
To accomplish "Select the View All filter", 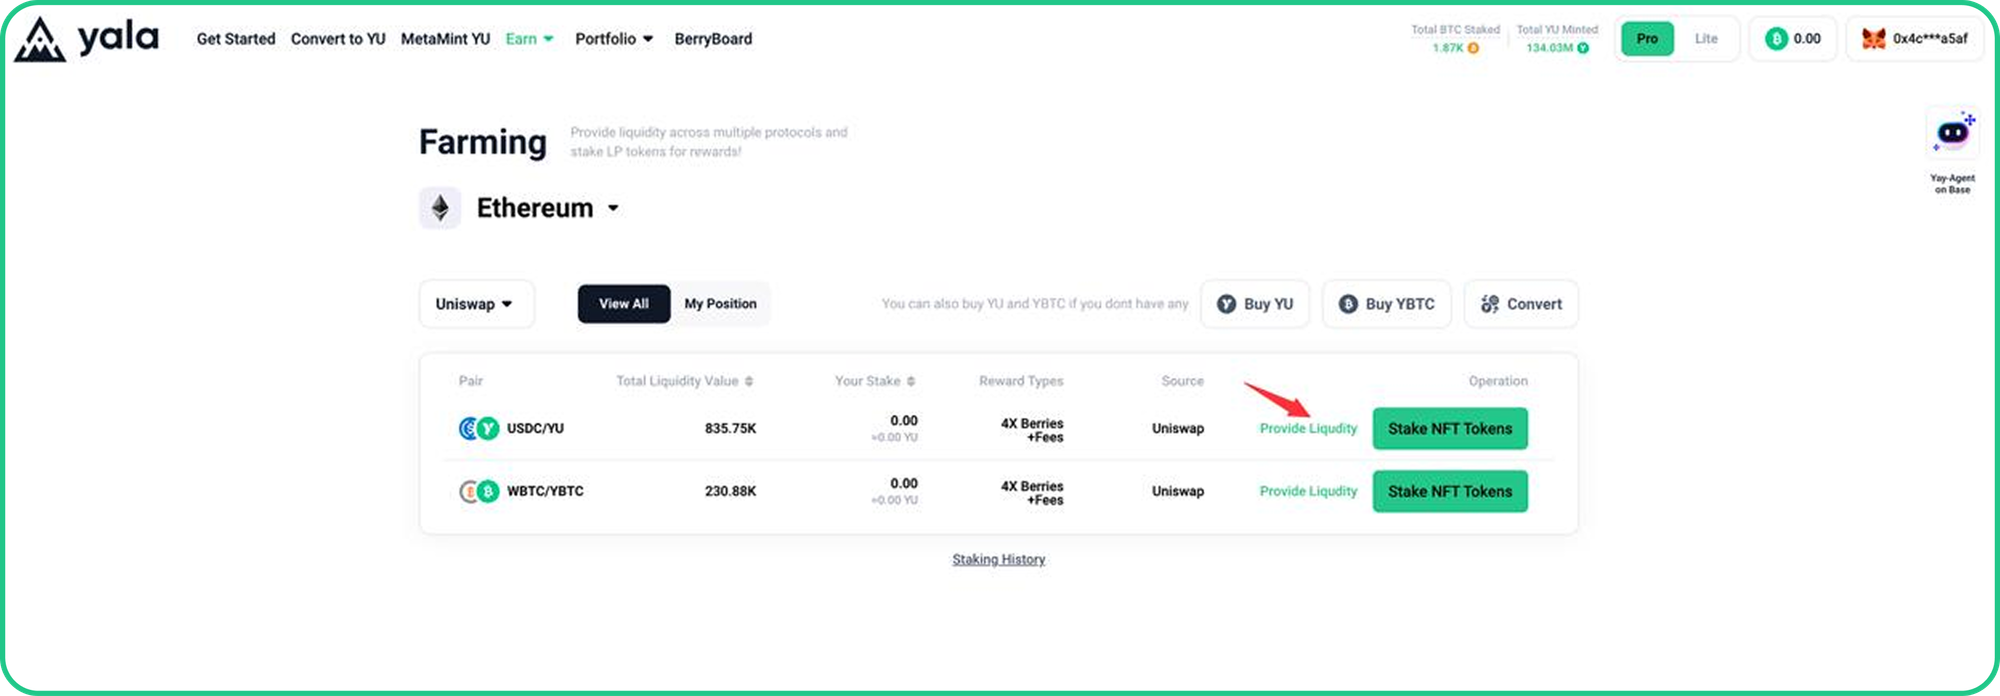I will click(624, 304).
